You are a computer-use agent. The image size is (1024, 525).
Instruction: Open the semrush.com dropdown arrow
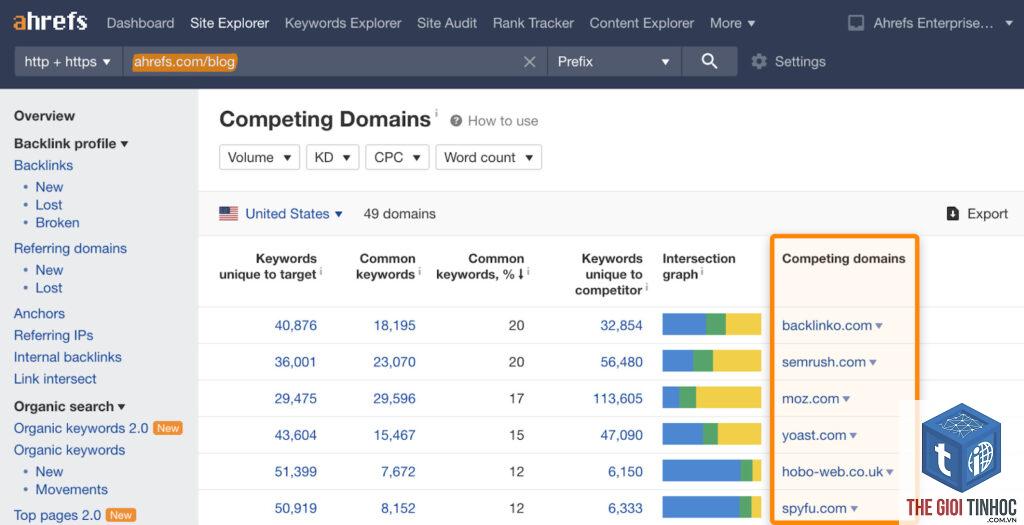pos(873,362)
